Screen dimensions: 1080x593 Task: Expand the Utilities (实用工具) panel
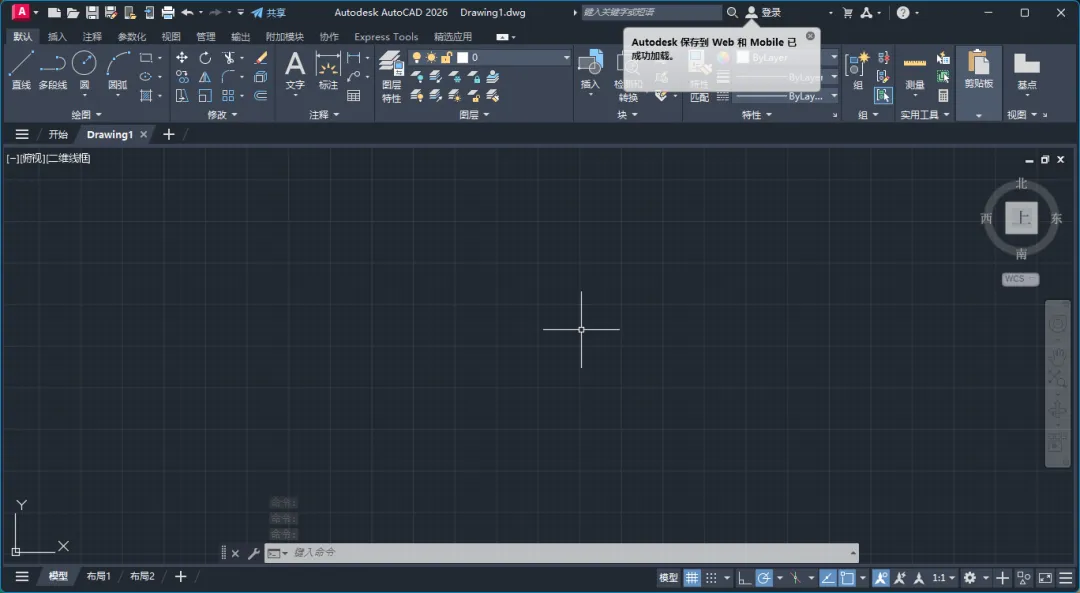(x=924, y=114)
